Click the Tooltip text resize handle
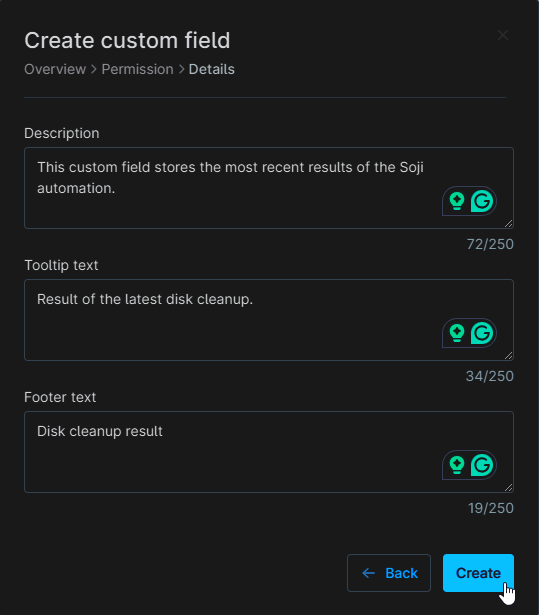539x615 pixels. (x=508, y=356)
